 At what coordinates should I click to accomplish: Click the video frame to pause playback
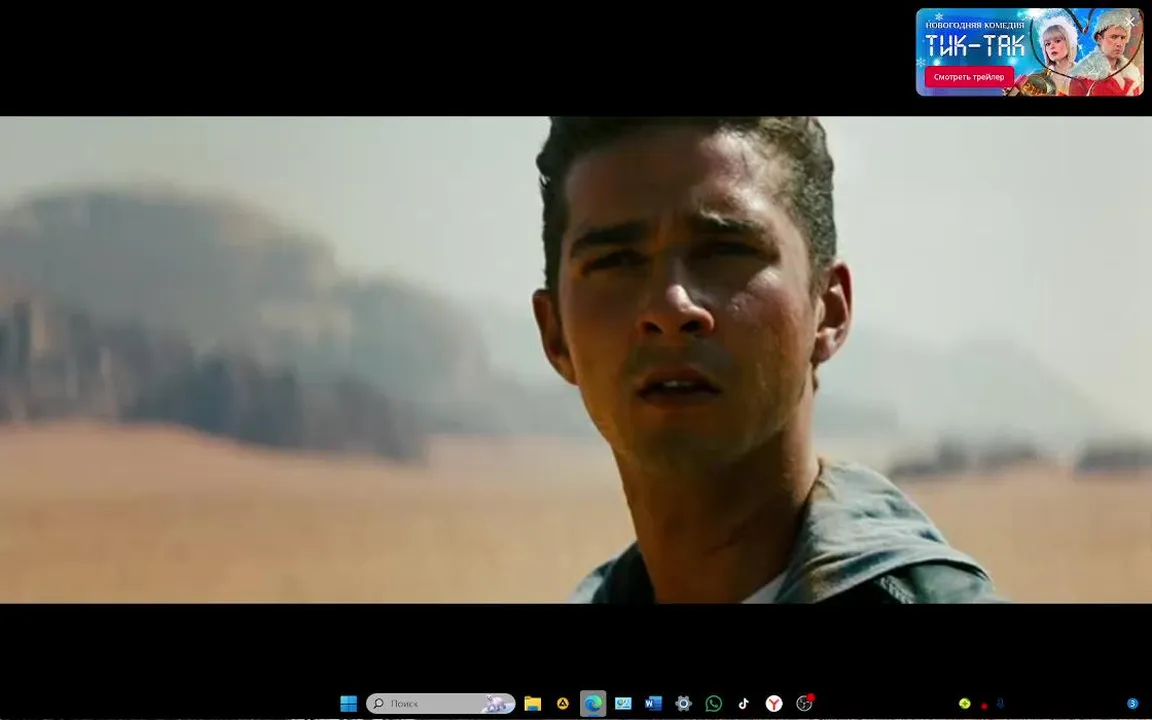[576, 360]
